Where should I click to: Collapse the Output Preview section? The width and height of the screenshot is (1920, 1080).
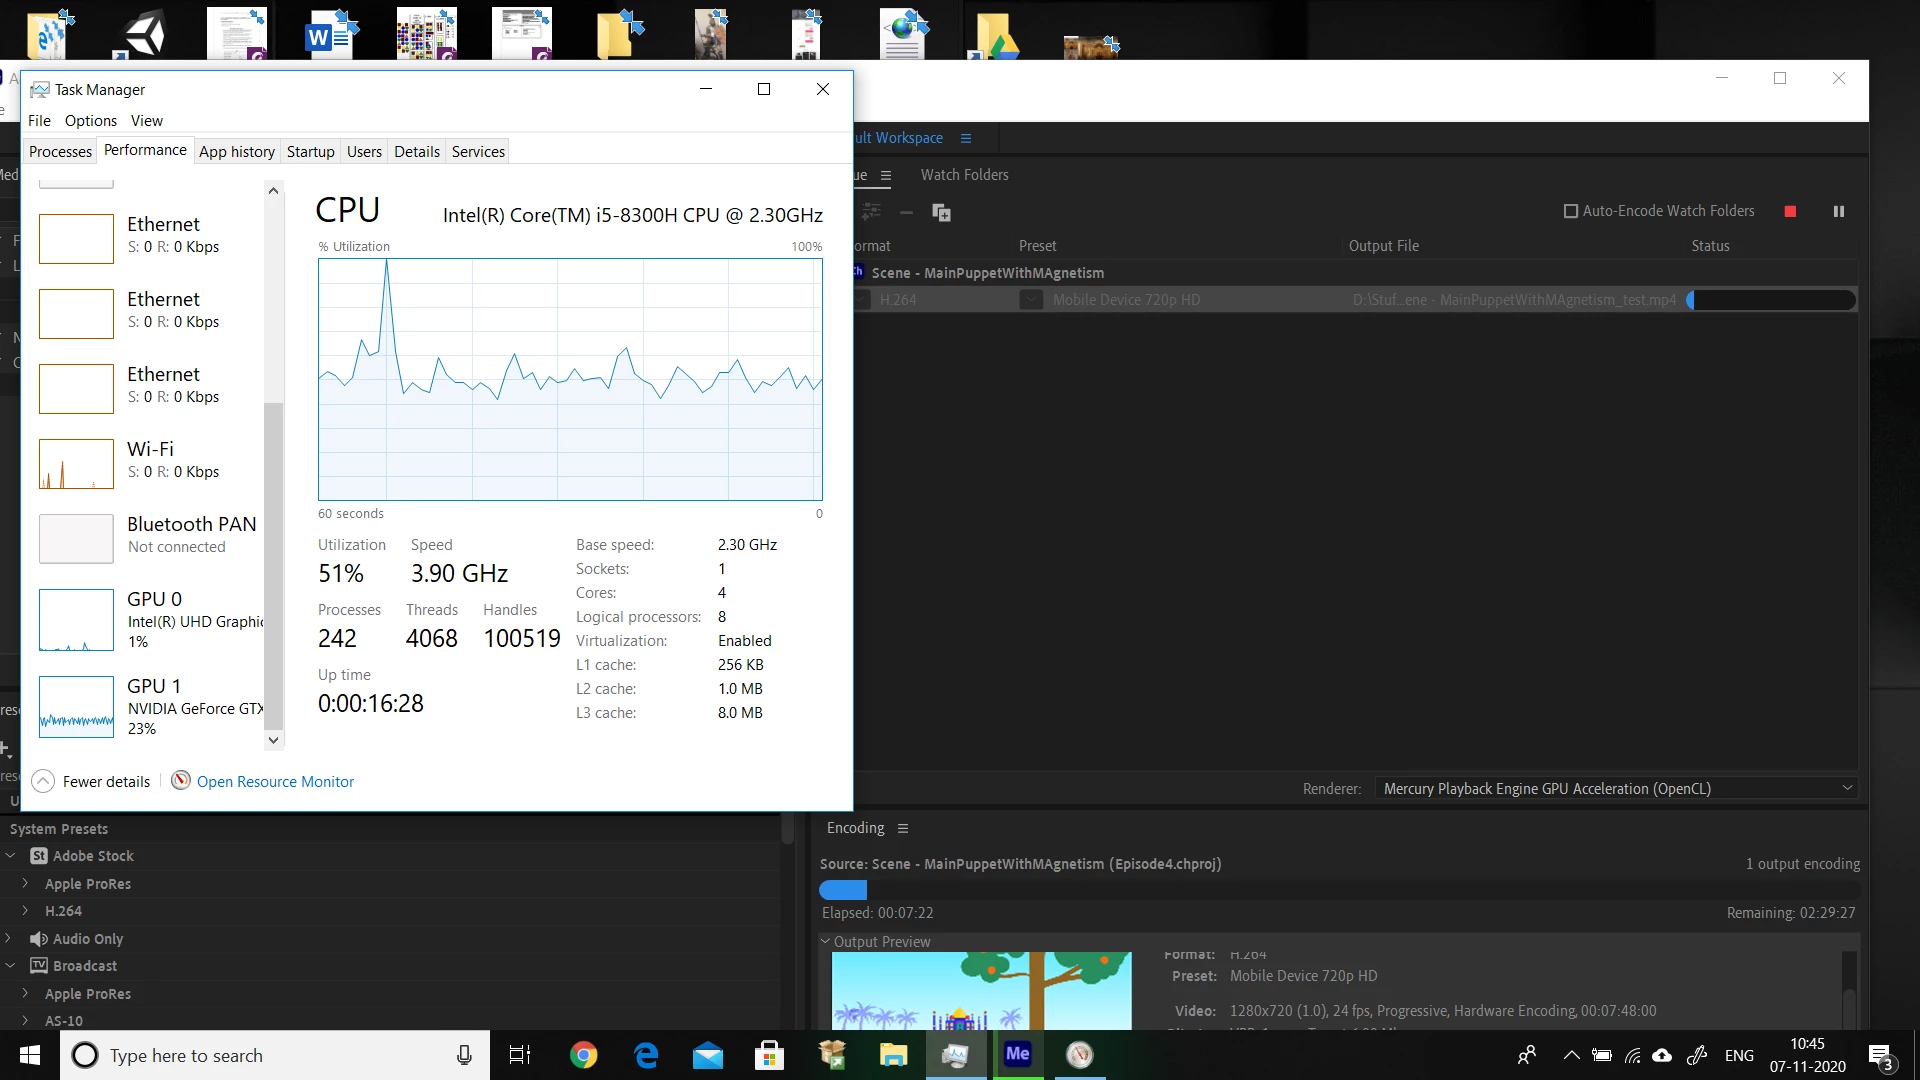(826, 941)
